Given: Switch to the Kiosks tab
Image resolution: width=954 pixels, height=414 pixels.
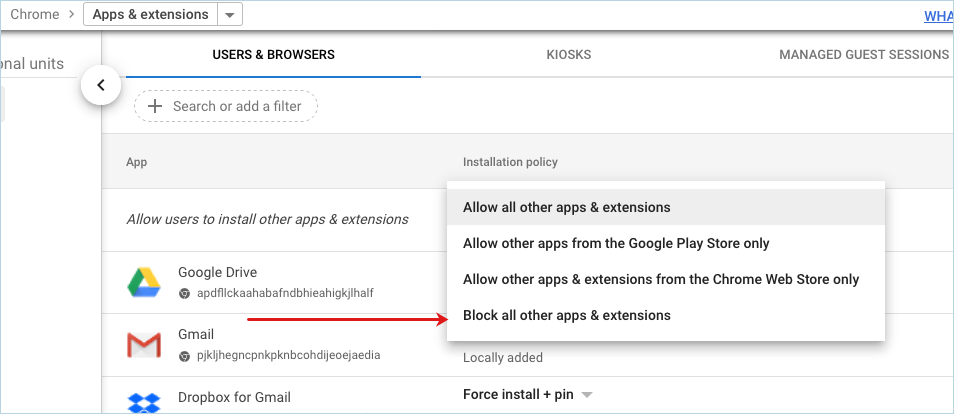Looking at the screenshot, I should [x=568, y=55].
